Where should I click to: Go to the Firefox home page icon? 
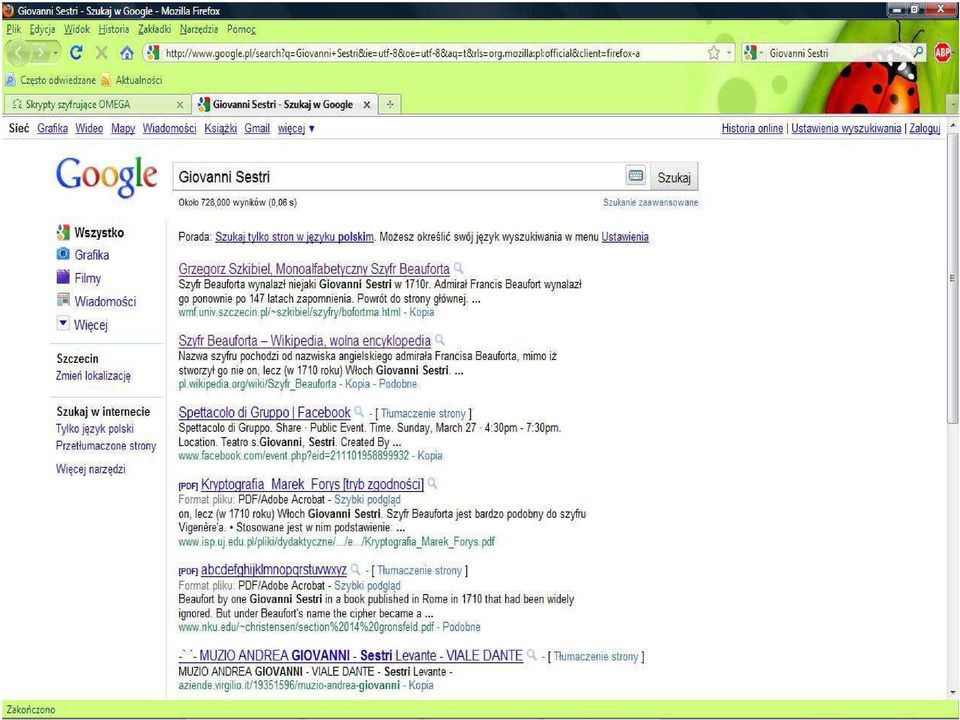[x=127, y=53]
